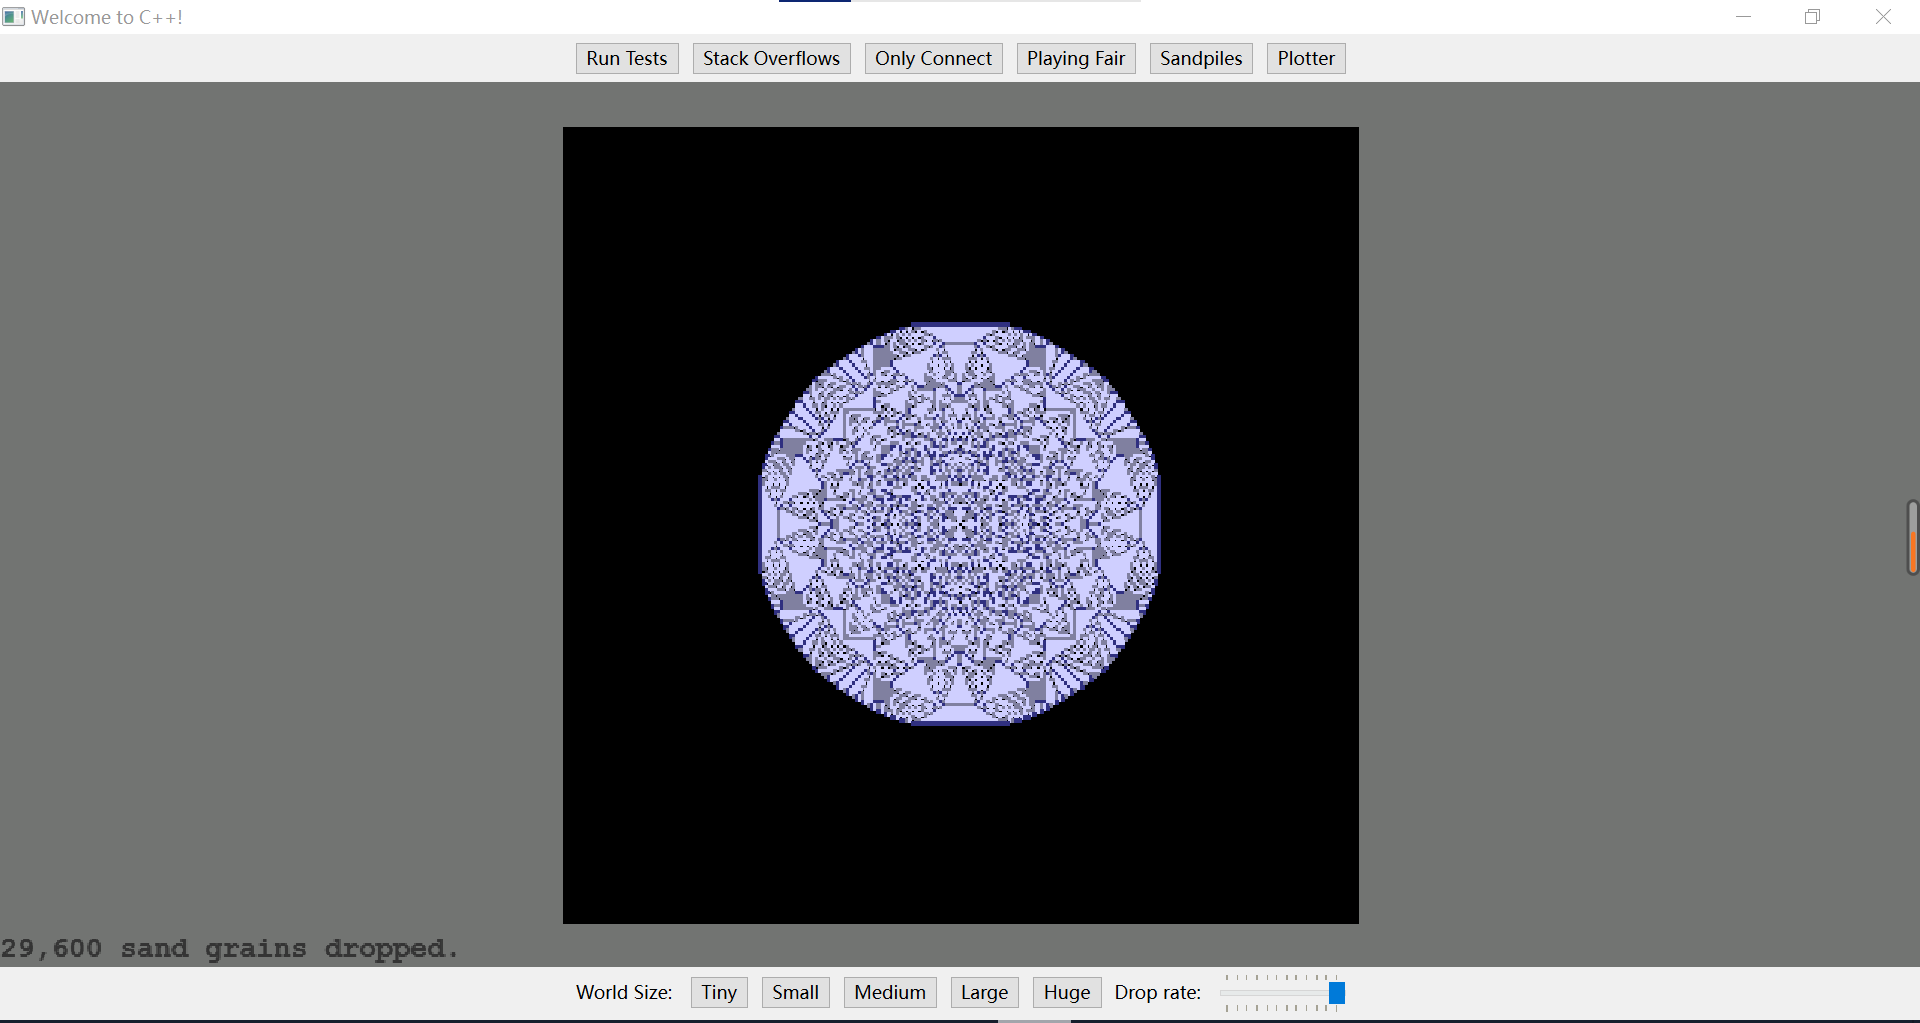
Task: Choose the Small world size
Action: (x=795, y=992)
